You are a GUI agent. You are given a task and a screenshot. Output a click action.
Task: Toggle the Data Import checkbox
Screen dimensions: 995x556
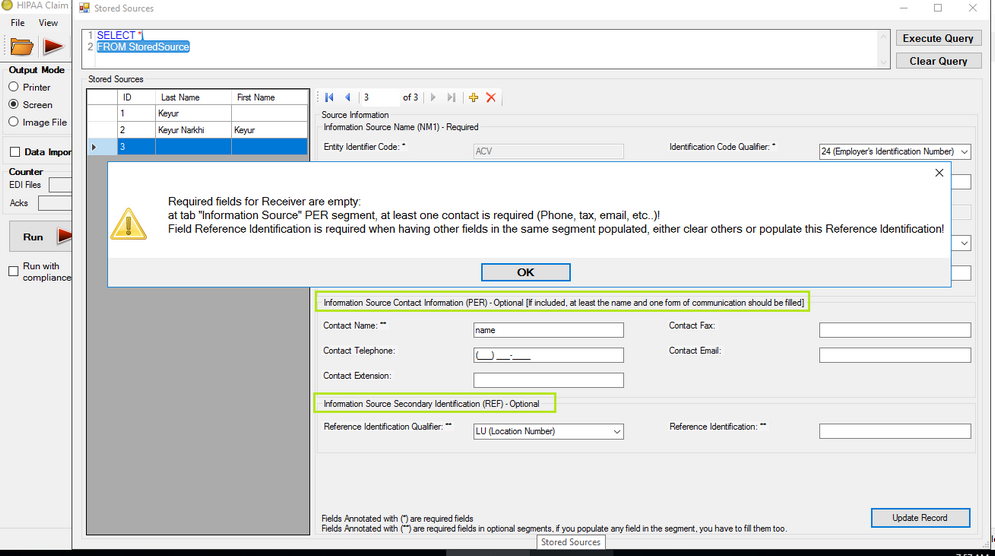coord(15,152)
